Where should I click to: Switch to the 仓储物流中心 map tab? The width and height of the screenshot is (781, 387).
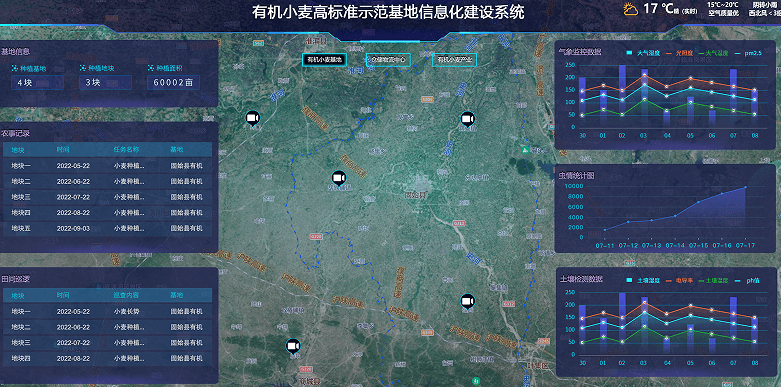coord(388,60)
